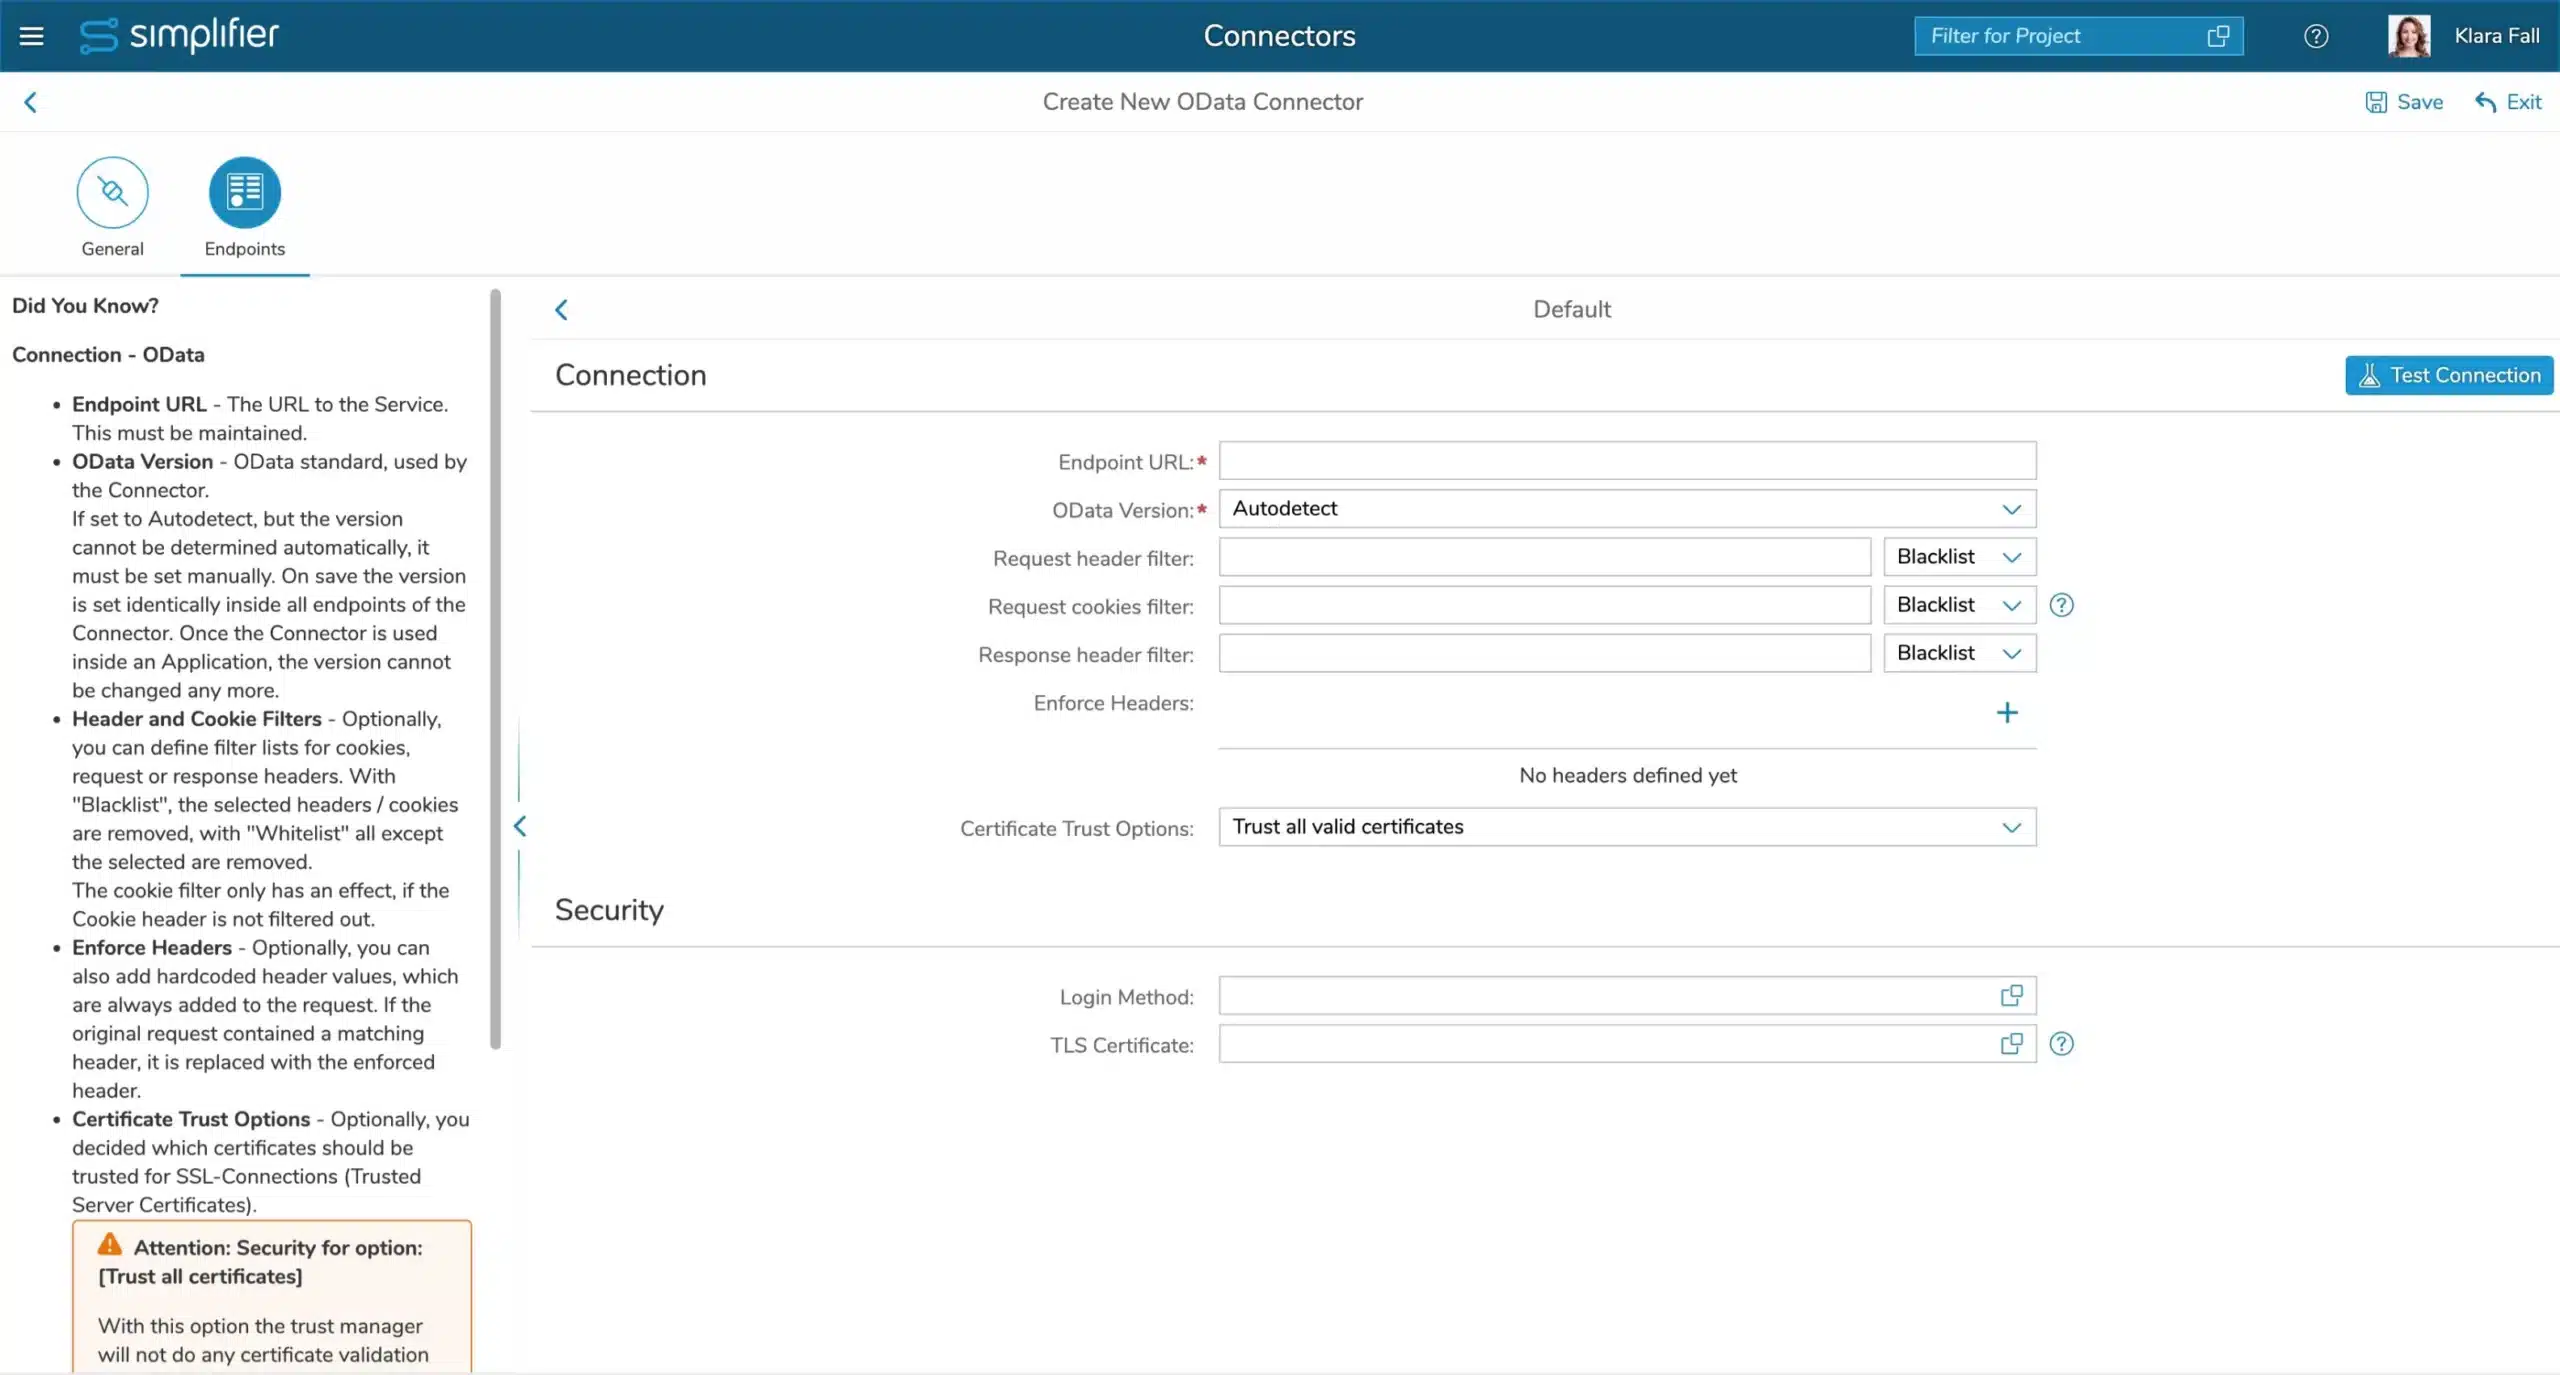Open value help in Filter for Project field
The width and height of the screenshot is (2560, 1375).
point(2217,36)
